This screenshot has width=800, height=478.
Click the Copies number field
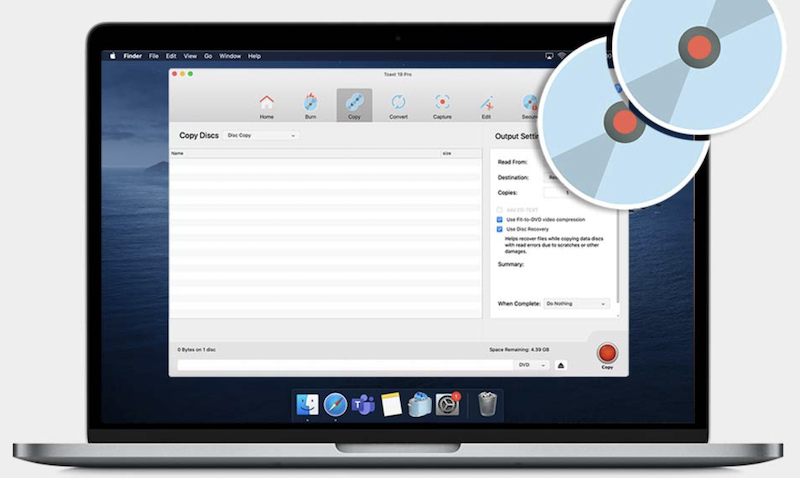556,192
